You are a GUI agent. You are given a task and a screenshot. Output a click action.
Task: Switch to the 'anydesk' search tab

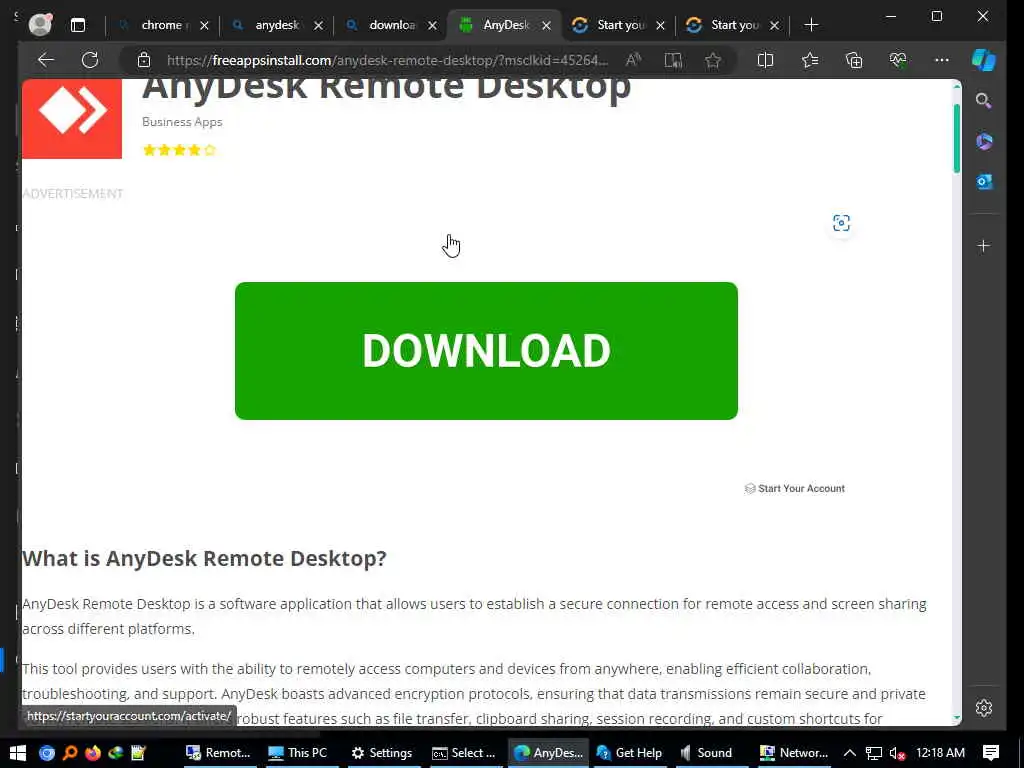[276, 25]
